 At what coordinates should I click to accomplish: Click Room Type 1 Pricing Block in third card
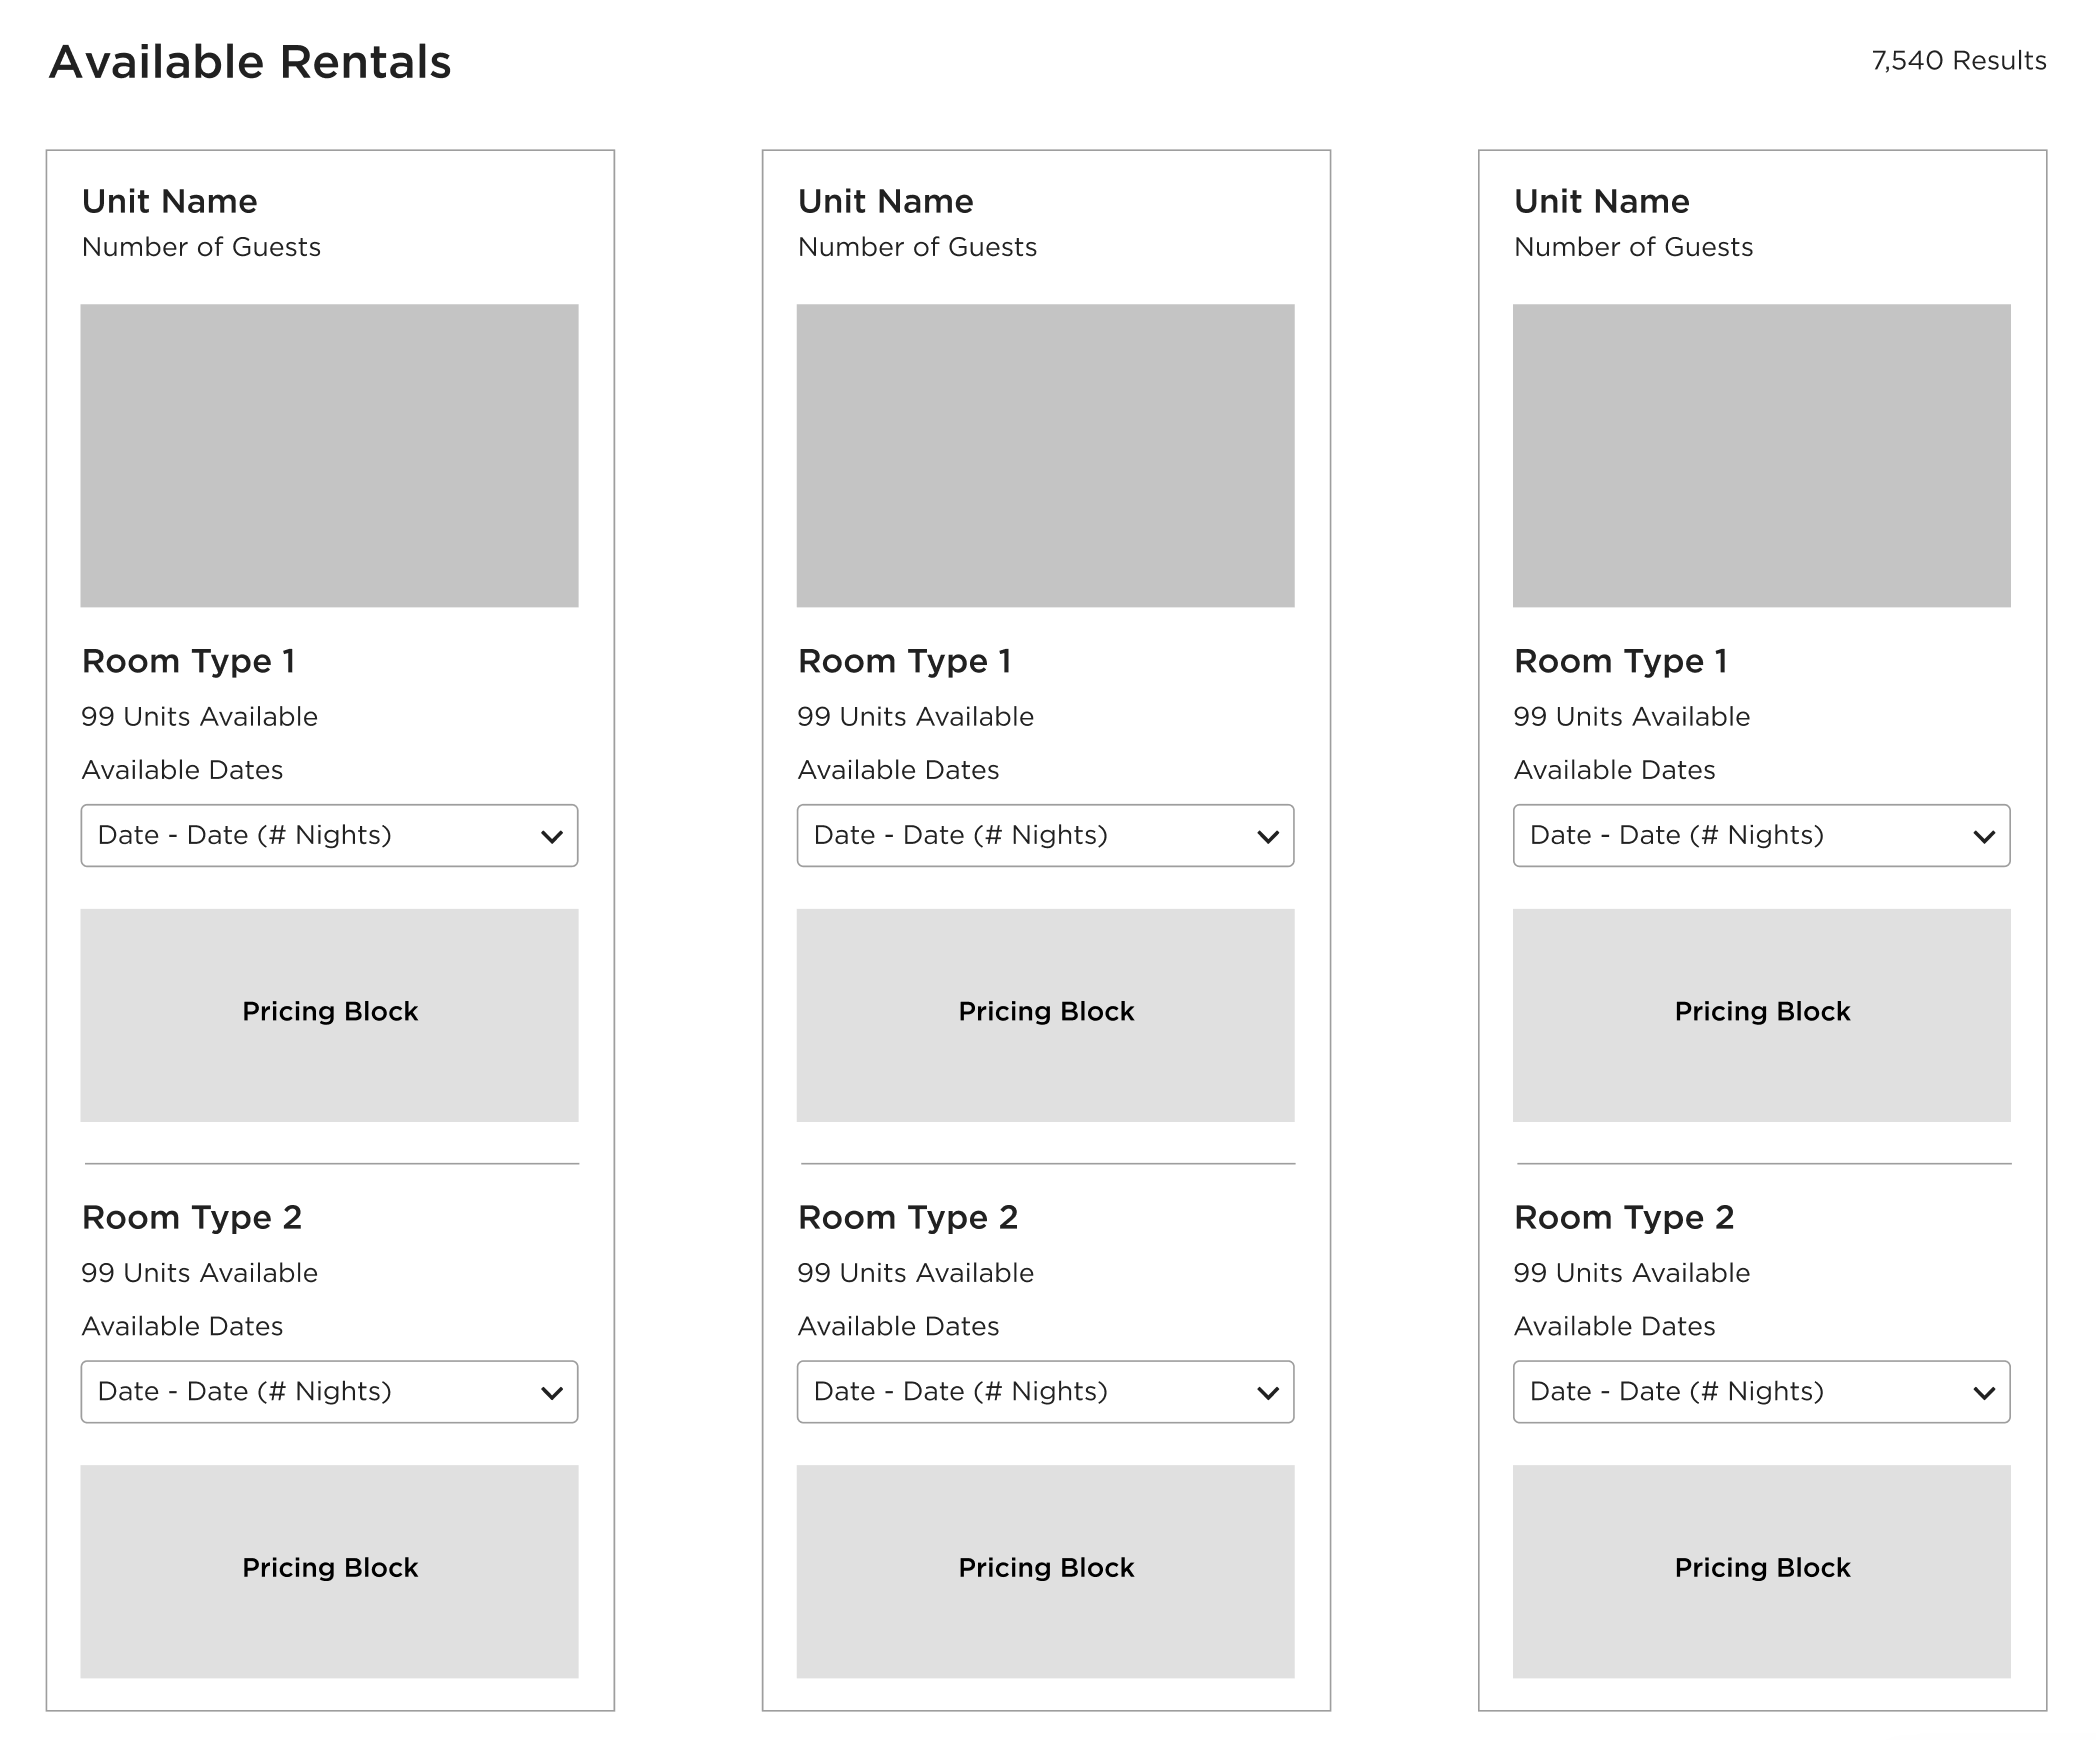tap(1761, 1014)
